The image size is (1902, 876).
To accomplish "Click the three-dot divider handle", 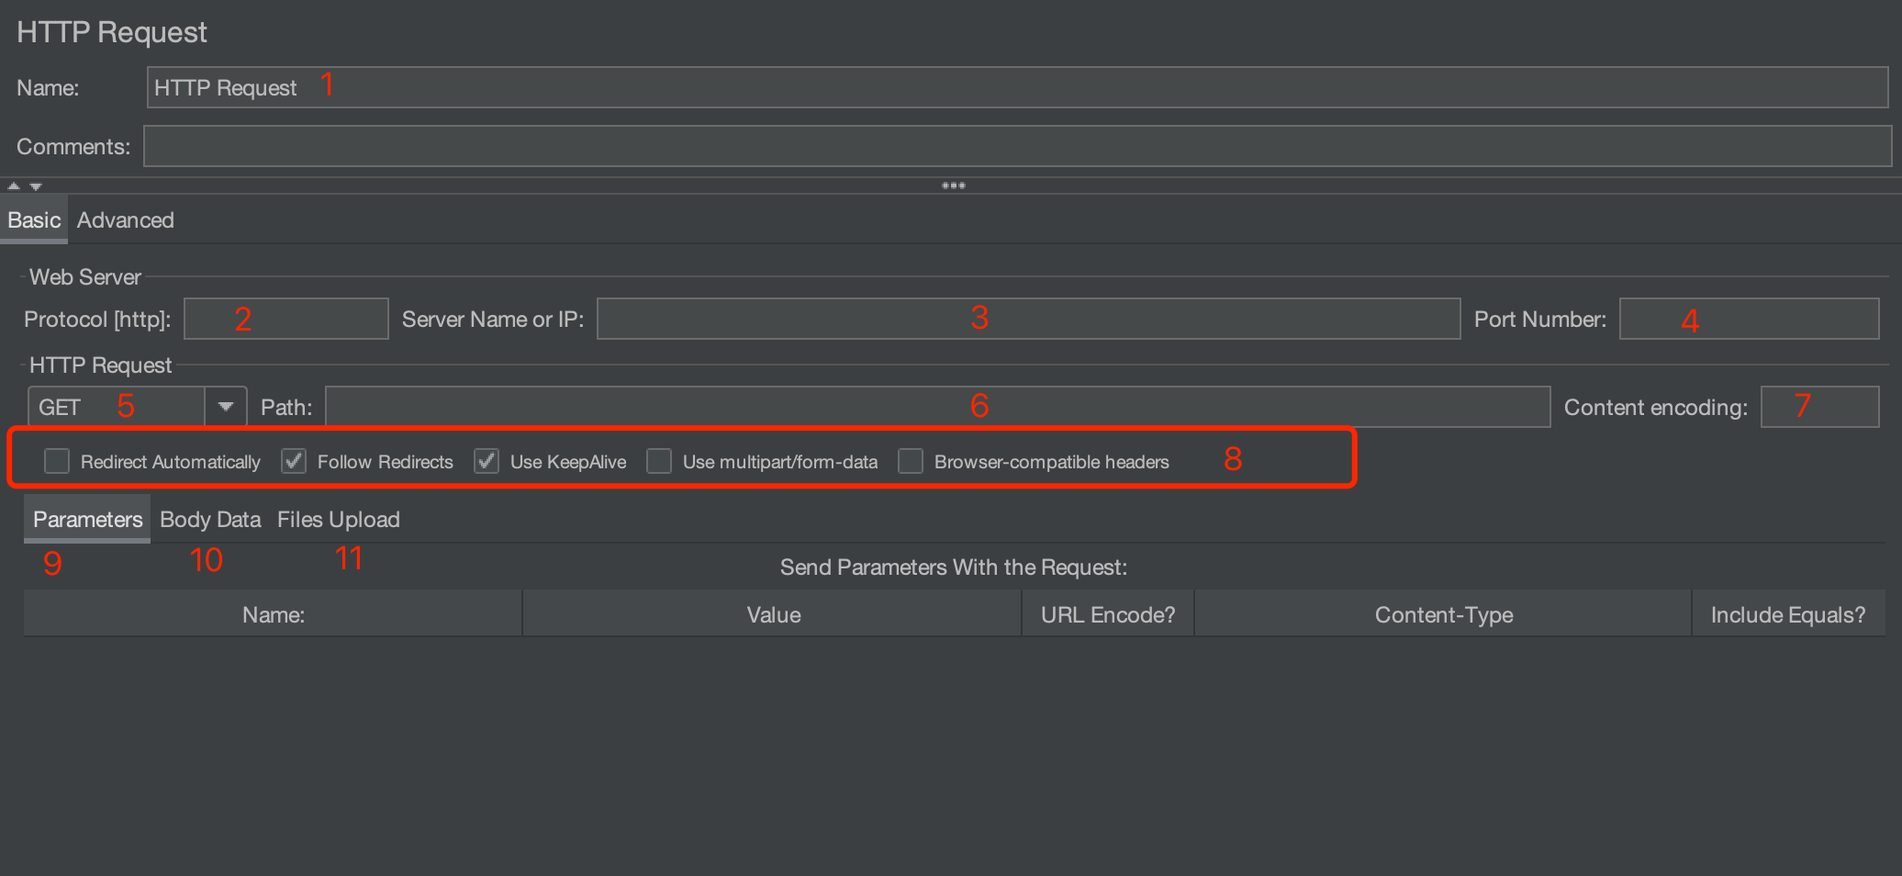I will coord(953,186).
